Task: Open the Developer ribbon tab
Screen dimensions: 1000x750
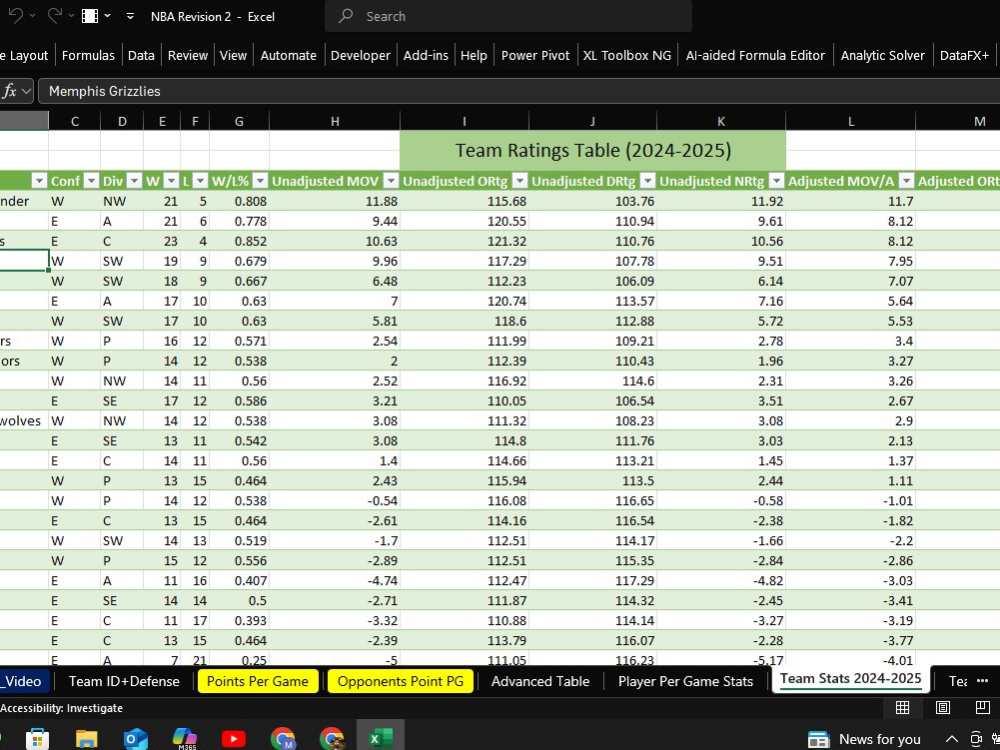Action: pyautogui.click(x=360, y=55)
